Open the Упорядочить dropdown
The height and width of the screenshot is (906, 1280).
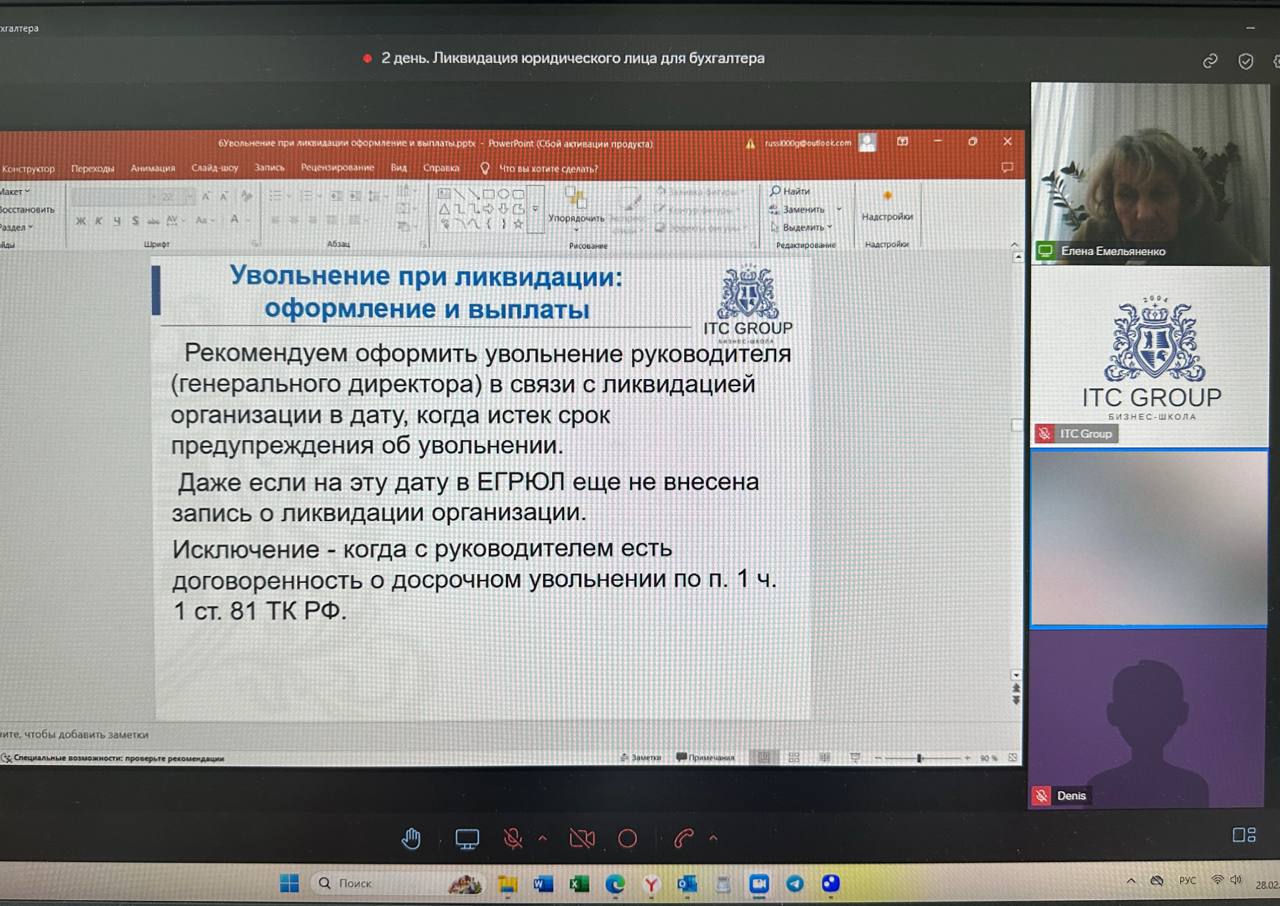tap(576, 218)
